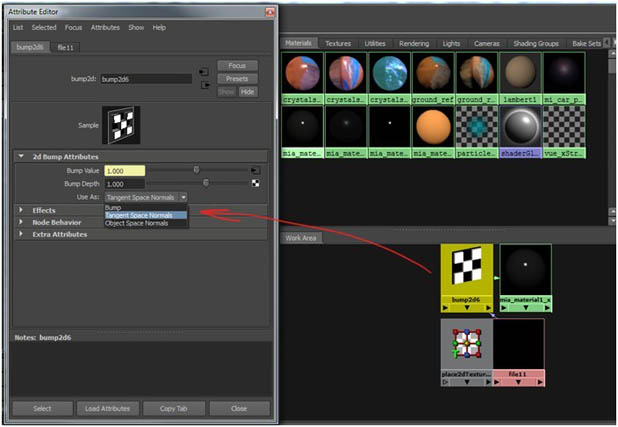Switch to the Utilities tab

(x=375, y=43)
